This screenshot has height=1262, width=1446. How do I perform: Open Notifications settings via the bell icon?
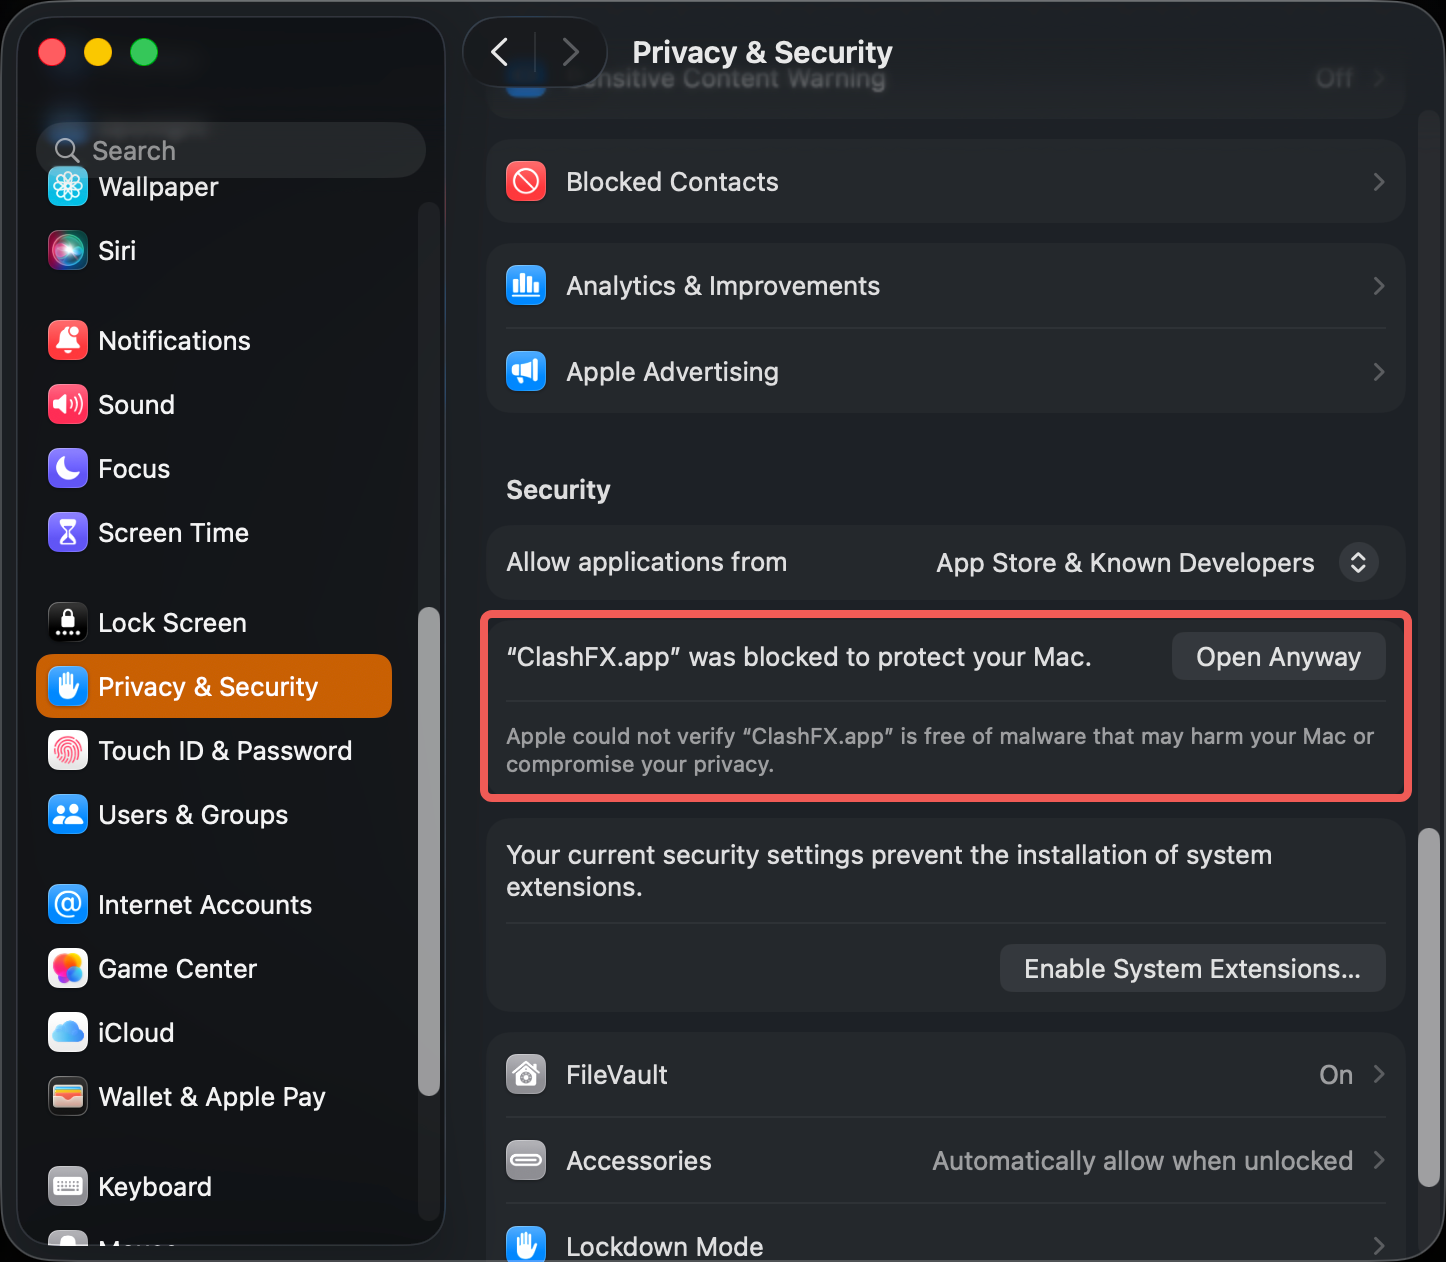pyautogui.click(x=67, y=340)
